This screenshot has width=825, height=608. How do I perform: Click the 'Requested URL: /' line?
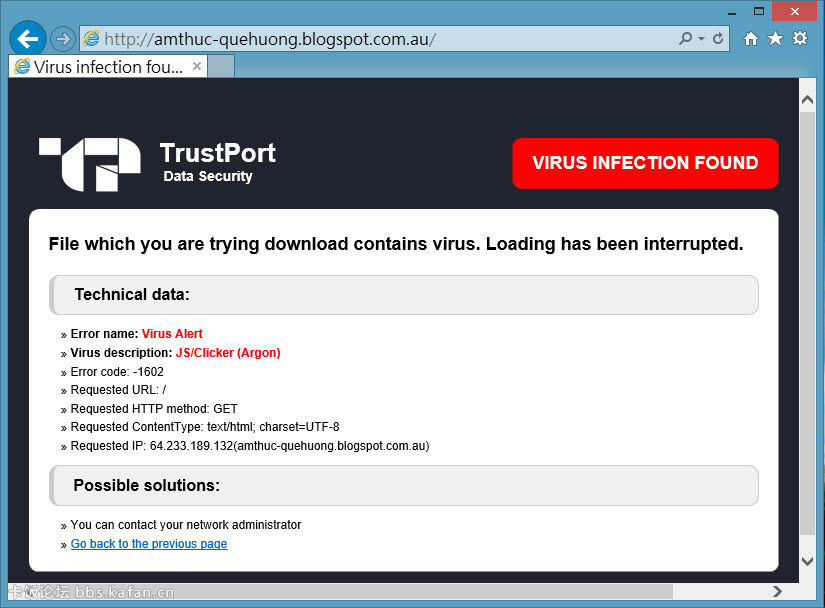click(118, 390)
